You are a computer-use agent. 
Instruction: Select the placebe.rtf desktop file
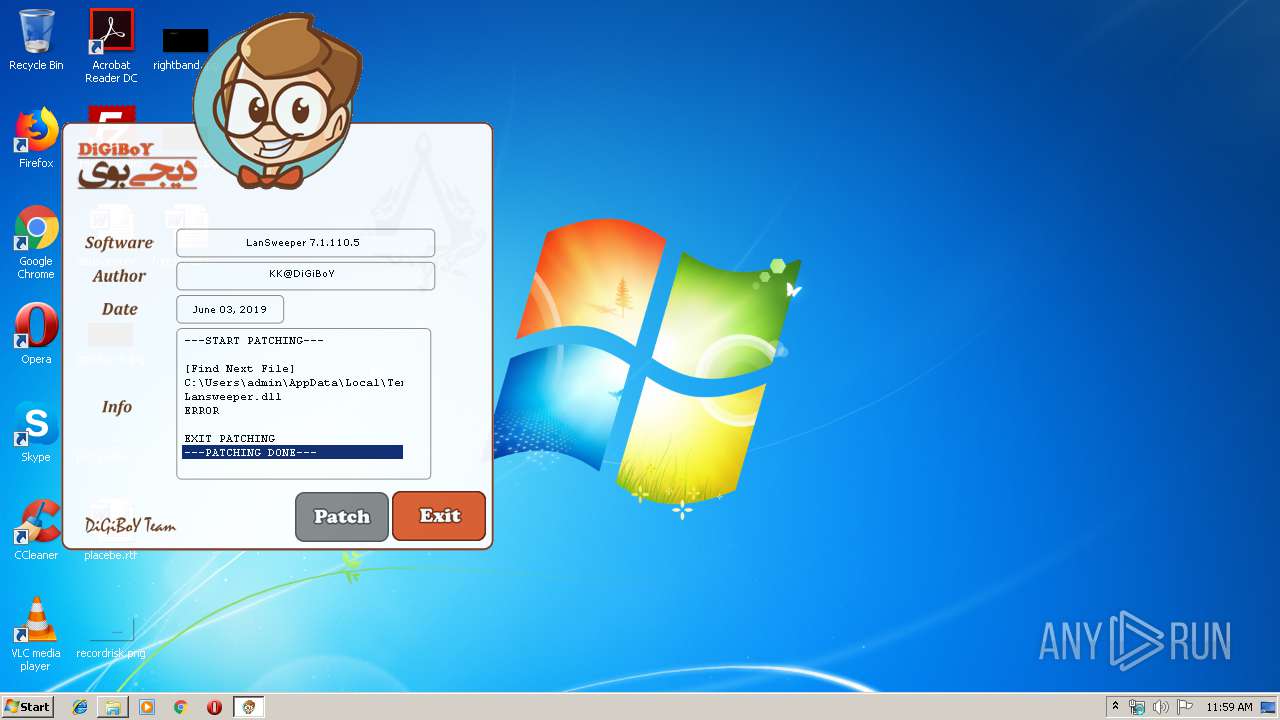pos(111,554)
